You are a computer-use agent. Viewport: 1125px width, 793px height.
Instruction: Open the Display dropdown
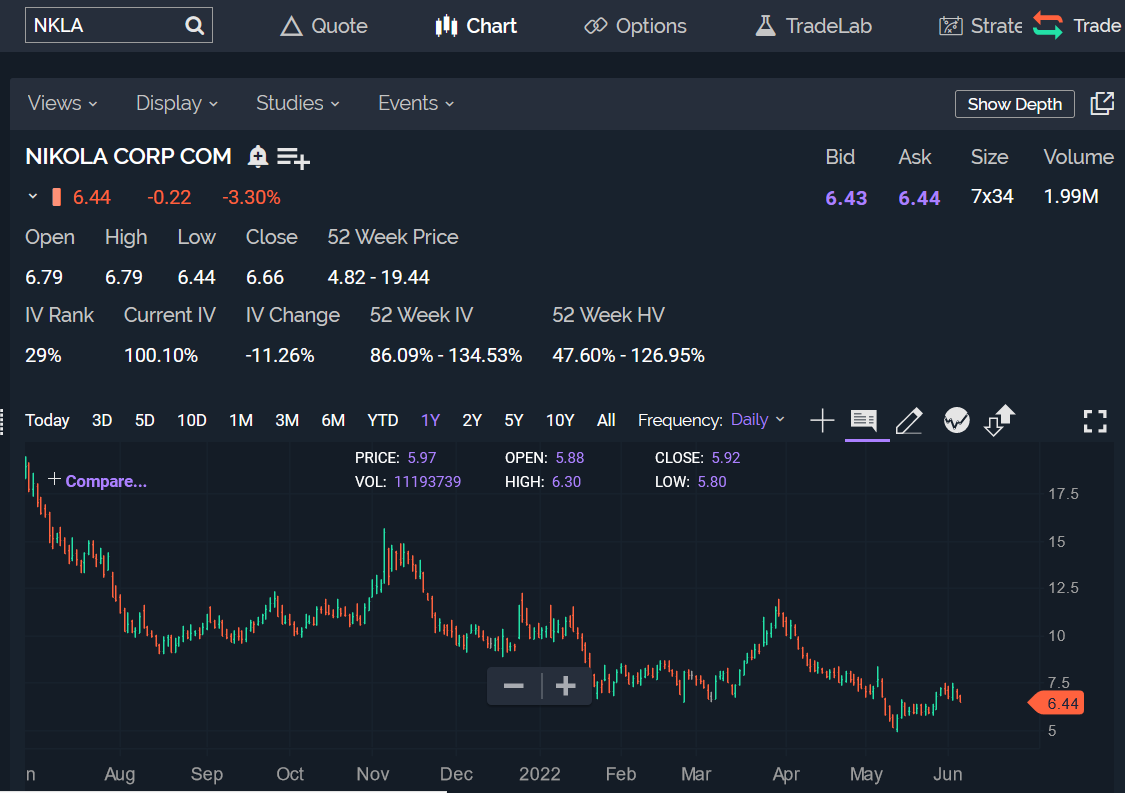[x=176, y=103]
